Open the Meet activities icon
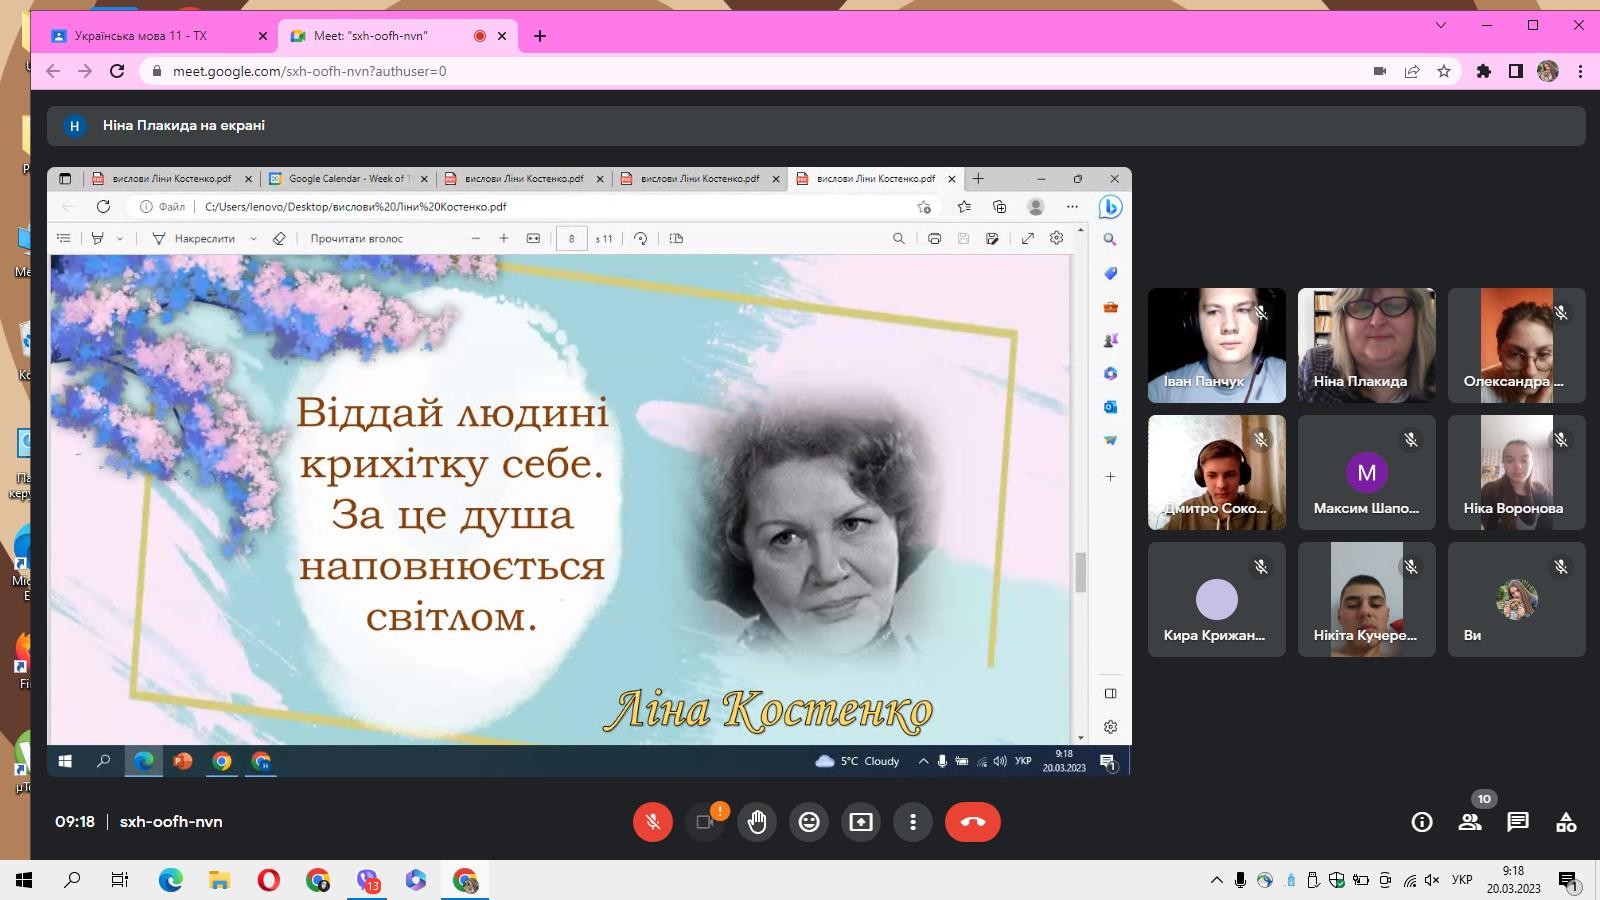1600x900 pixels. click(1566, 822)
